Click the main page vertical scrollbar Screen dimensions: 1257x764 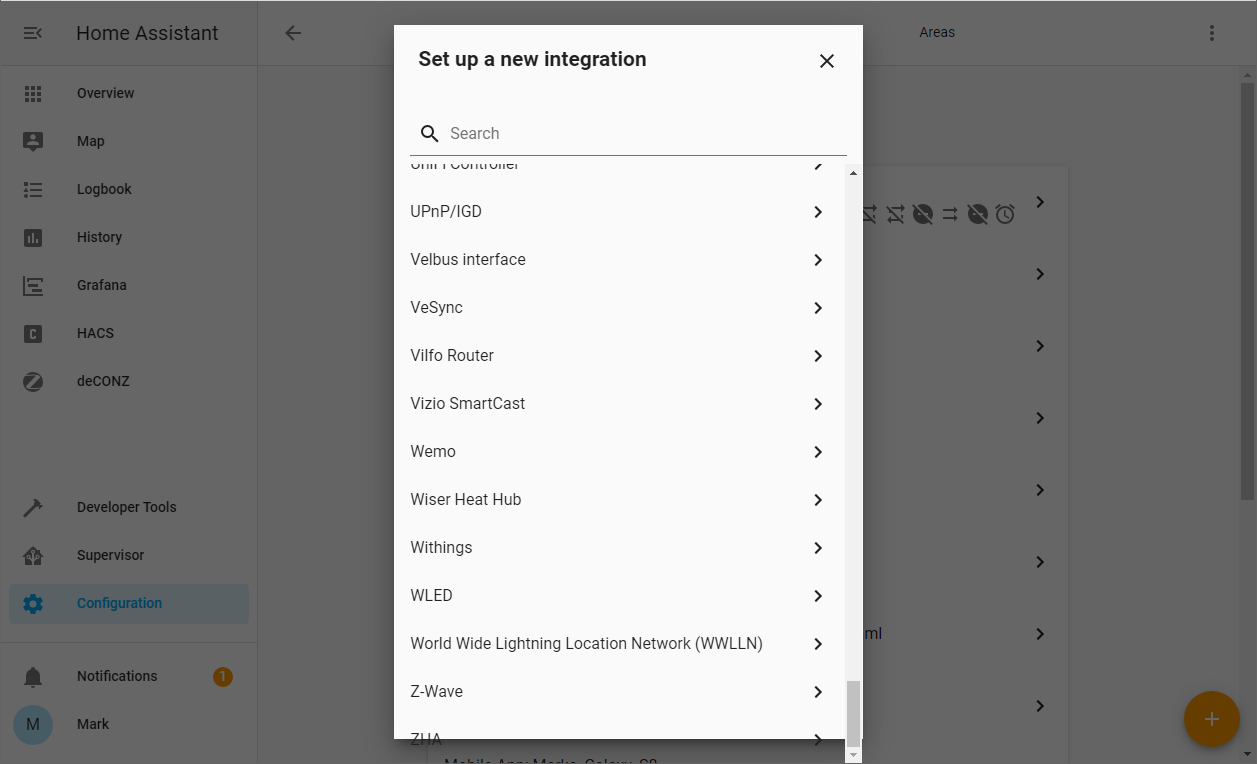click(1248, 290)
